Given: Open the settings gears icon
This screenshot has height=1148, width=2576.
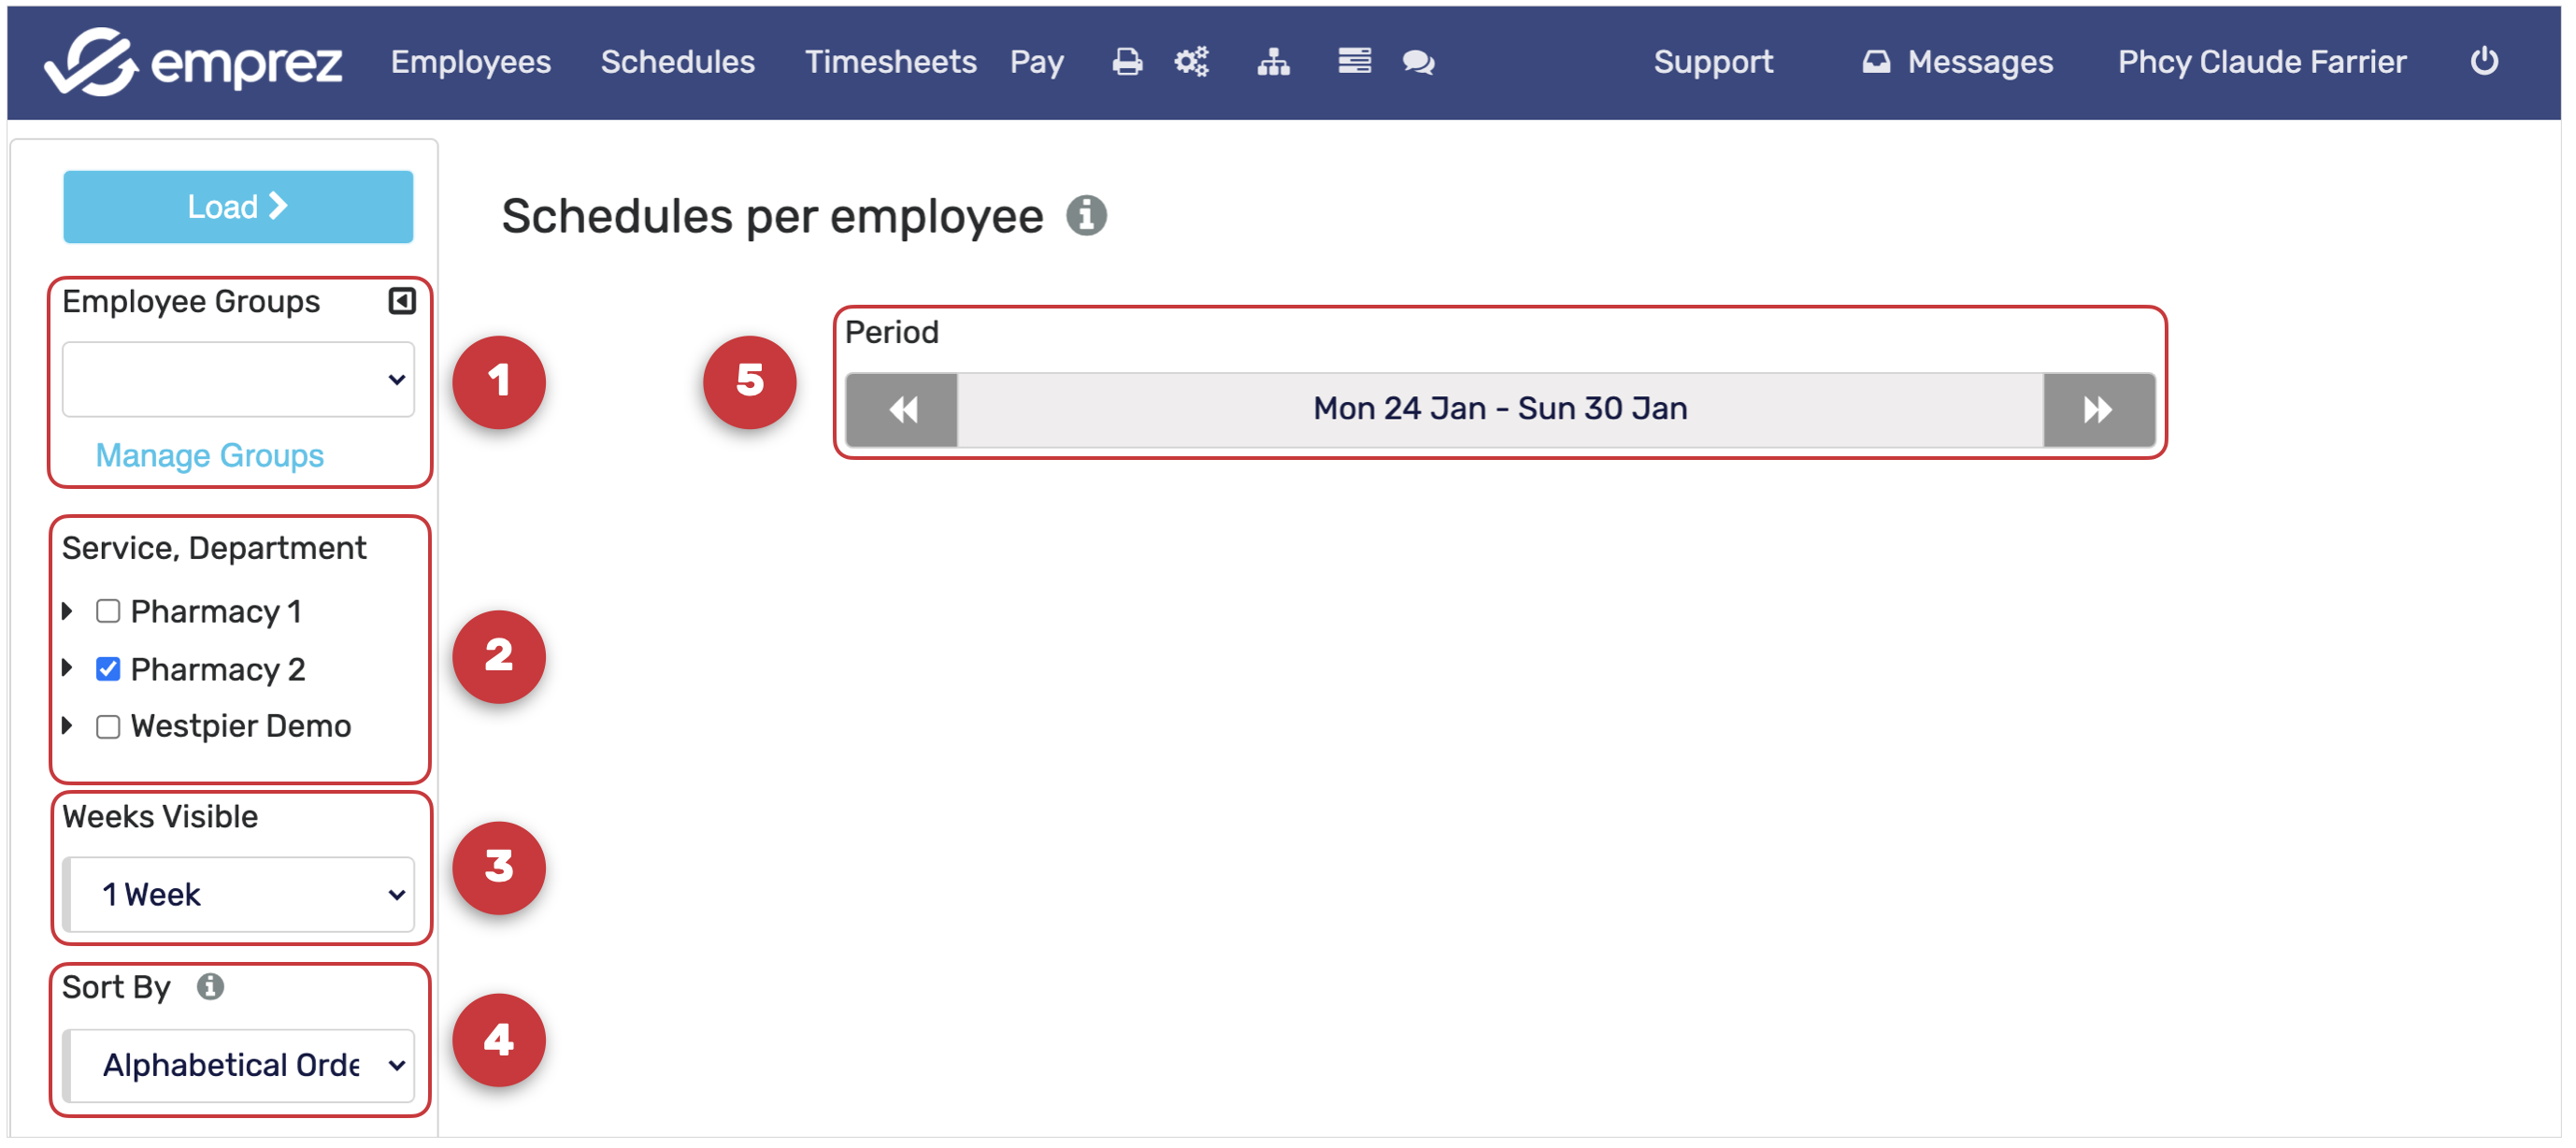Looking at the screenshot, I should [x=1191, y=62].
